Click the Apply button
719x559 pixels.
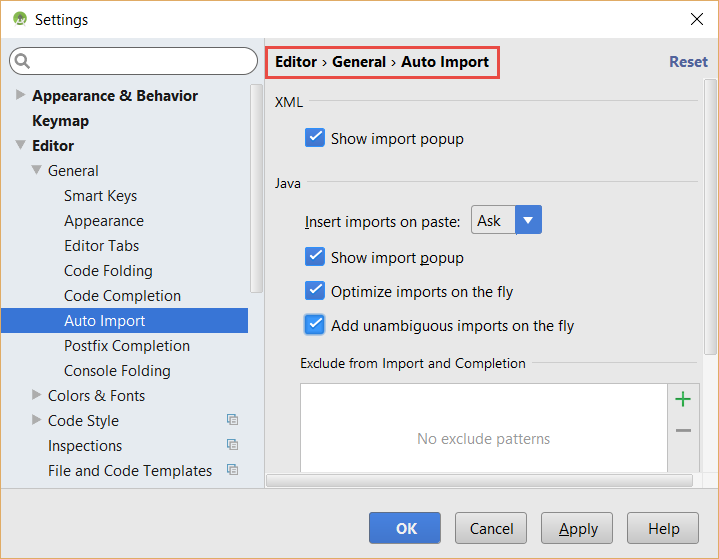coord(577,528)
